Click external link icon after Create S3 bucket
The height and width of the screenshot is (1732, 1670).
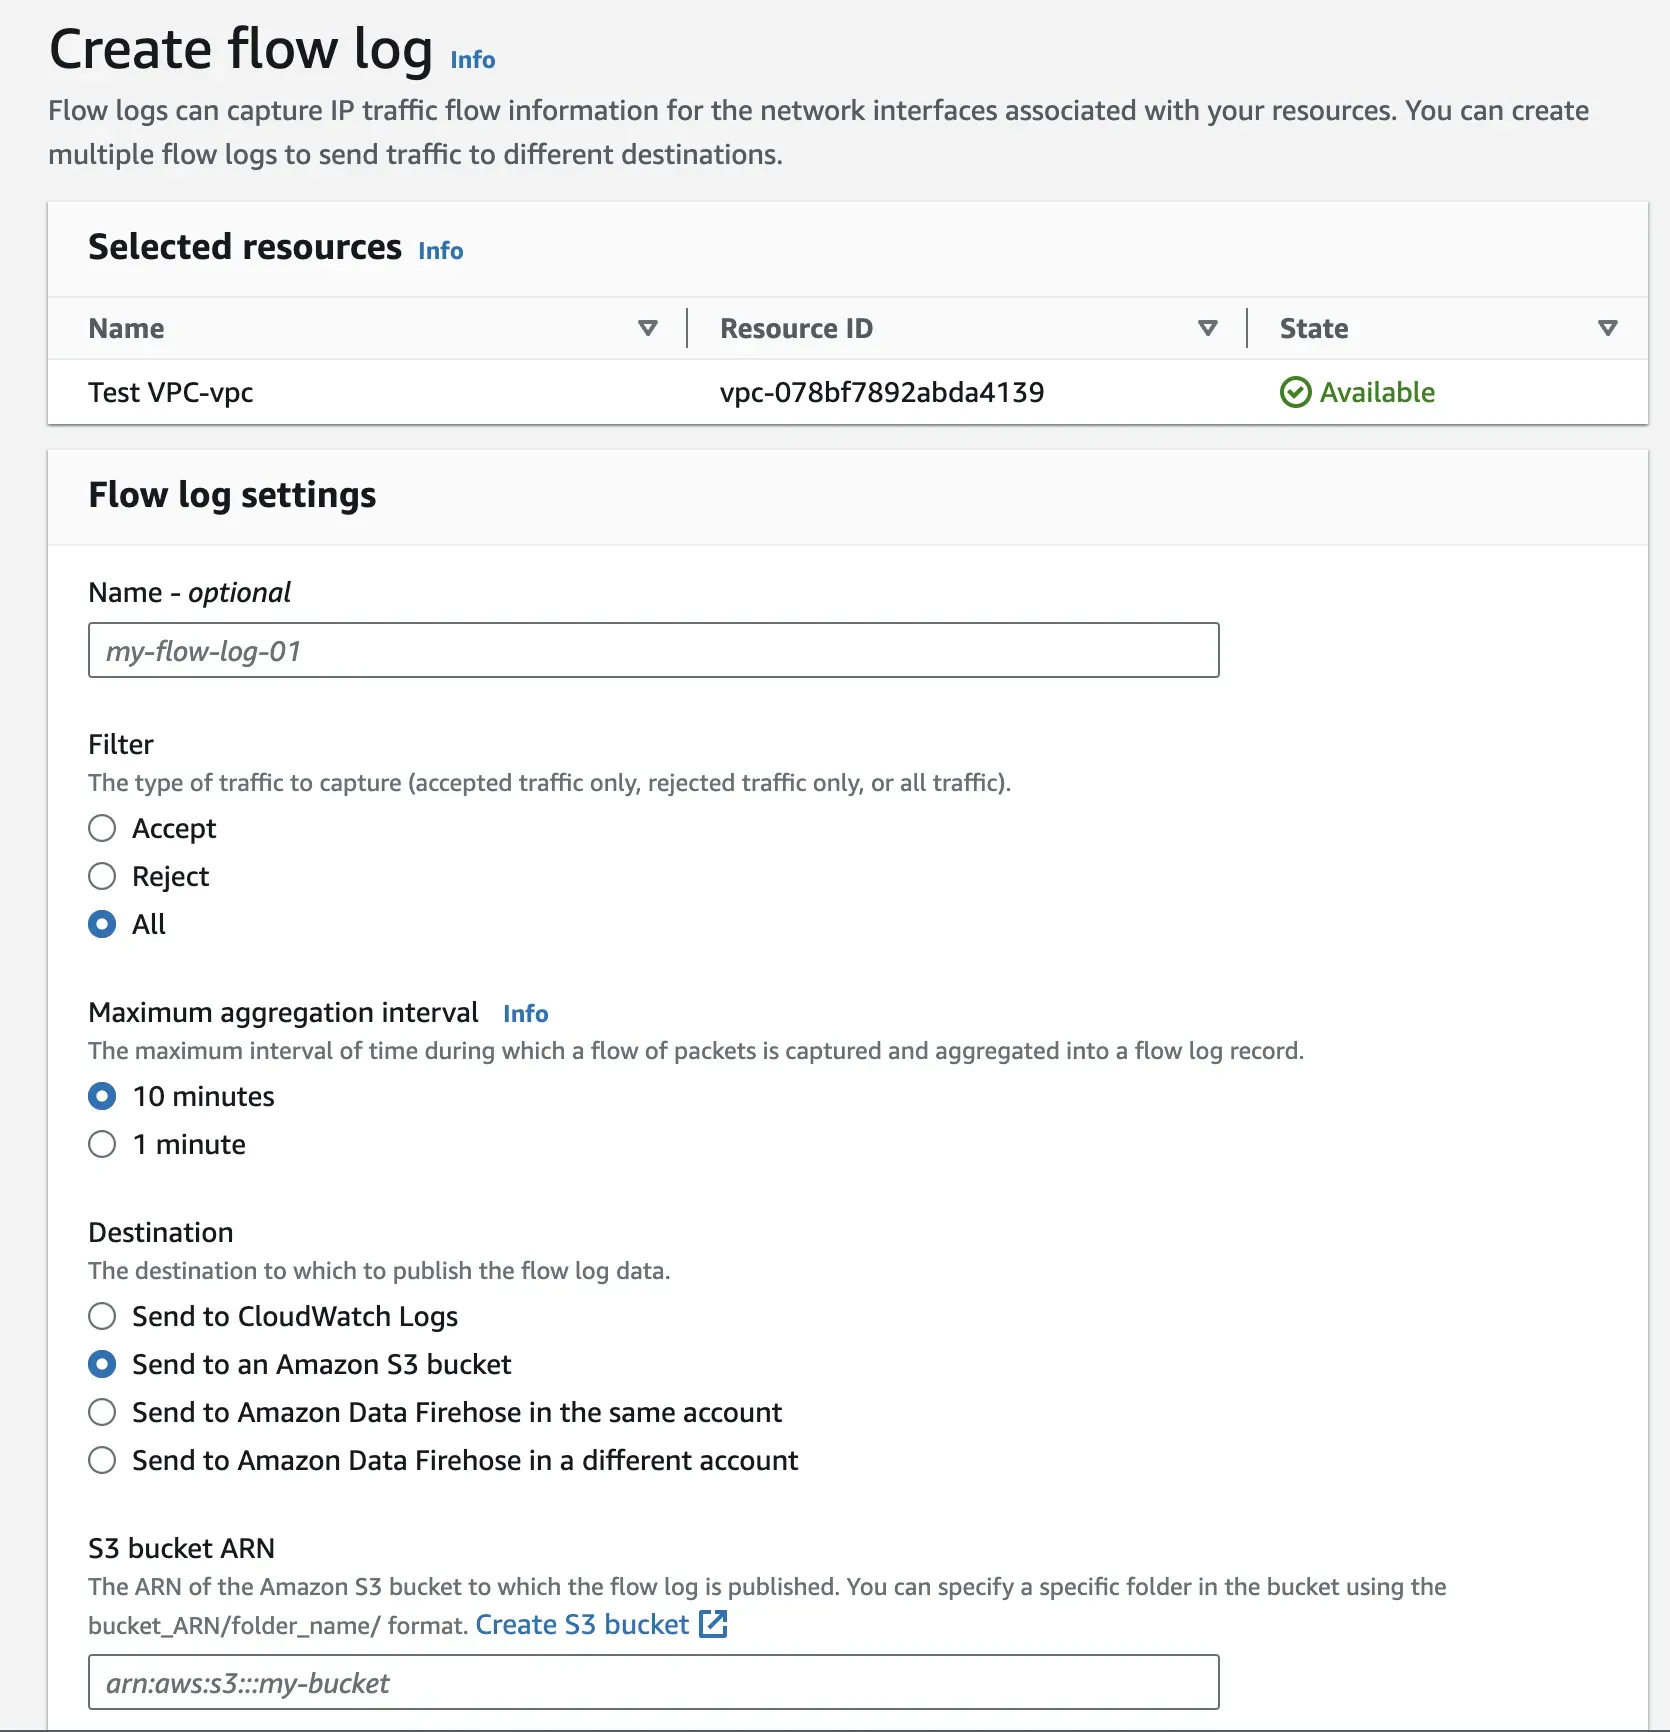click(x=713, y=1624)
